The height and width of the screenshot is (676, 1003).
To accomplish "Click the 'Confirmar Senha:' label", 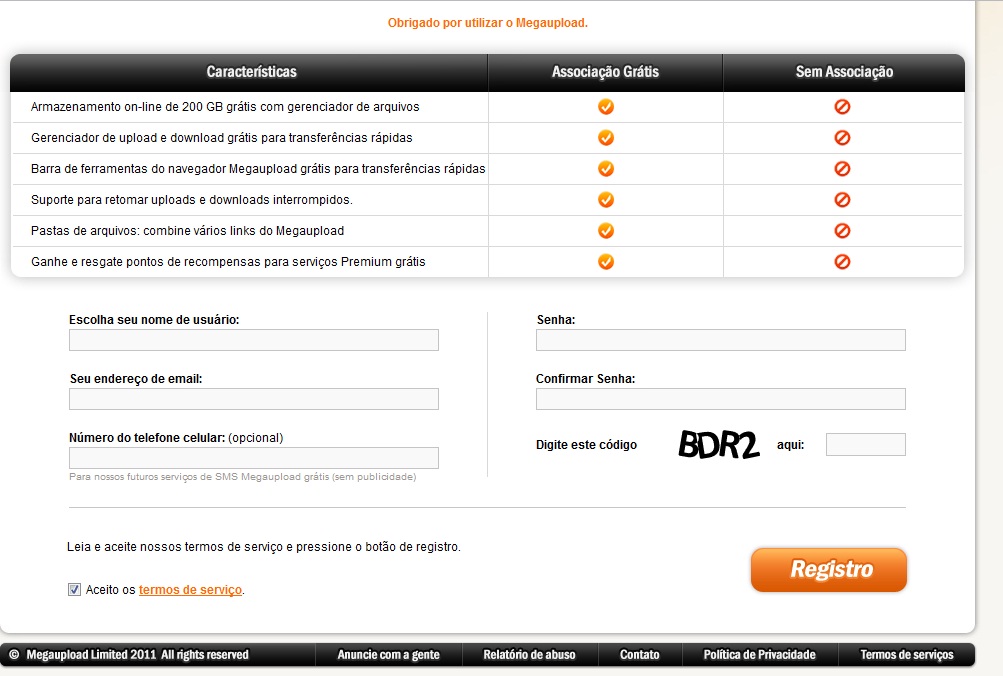I will [585, 379].
